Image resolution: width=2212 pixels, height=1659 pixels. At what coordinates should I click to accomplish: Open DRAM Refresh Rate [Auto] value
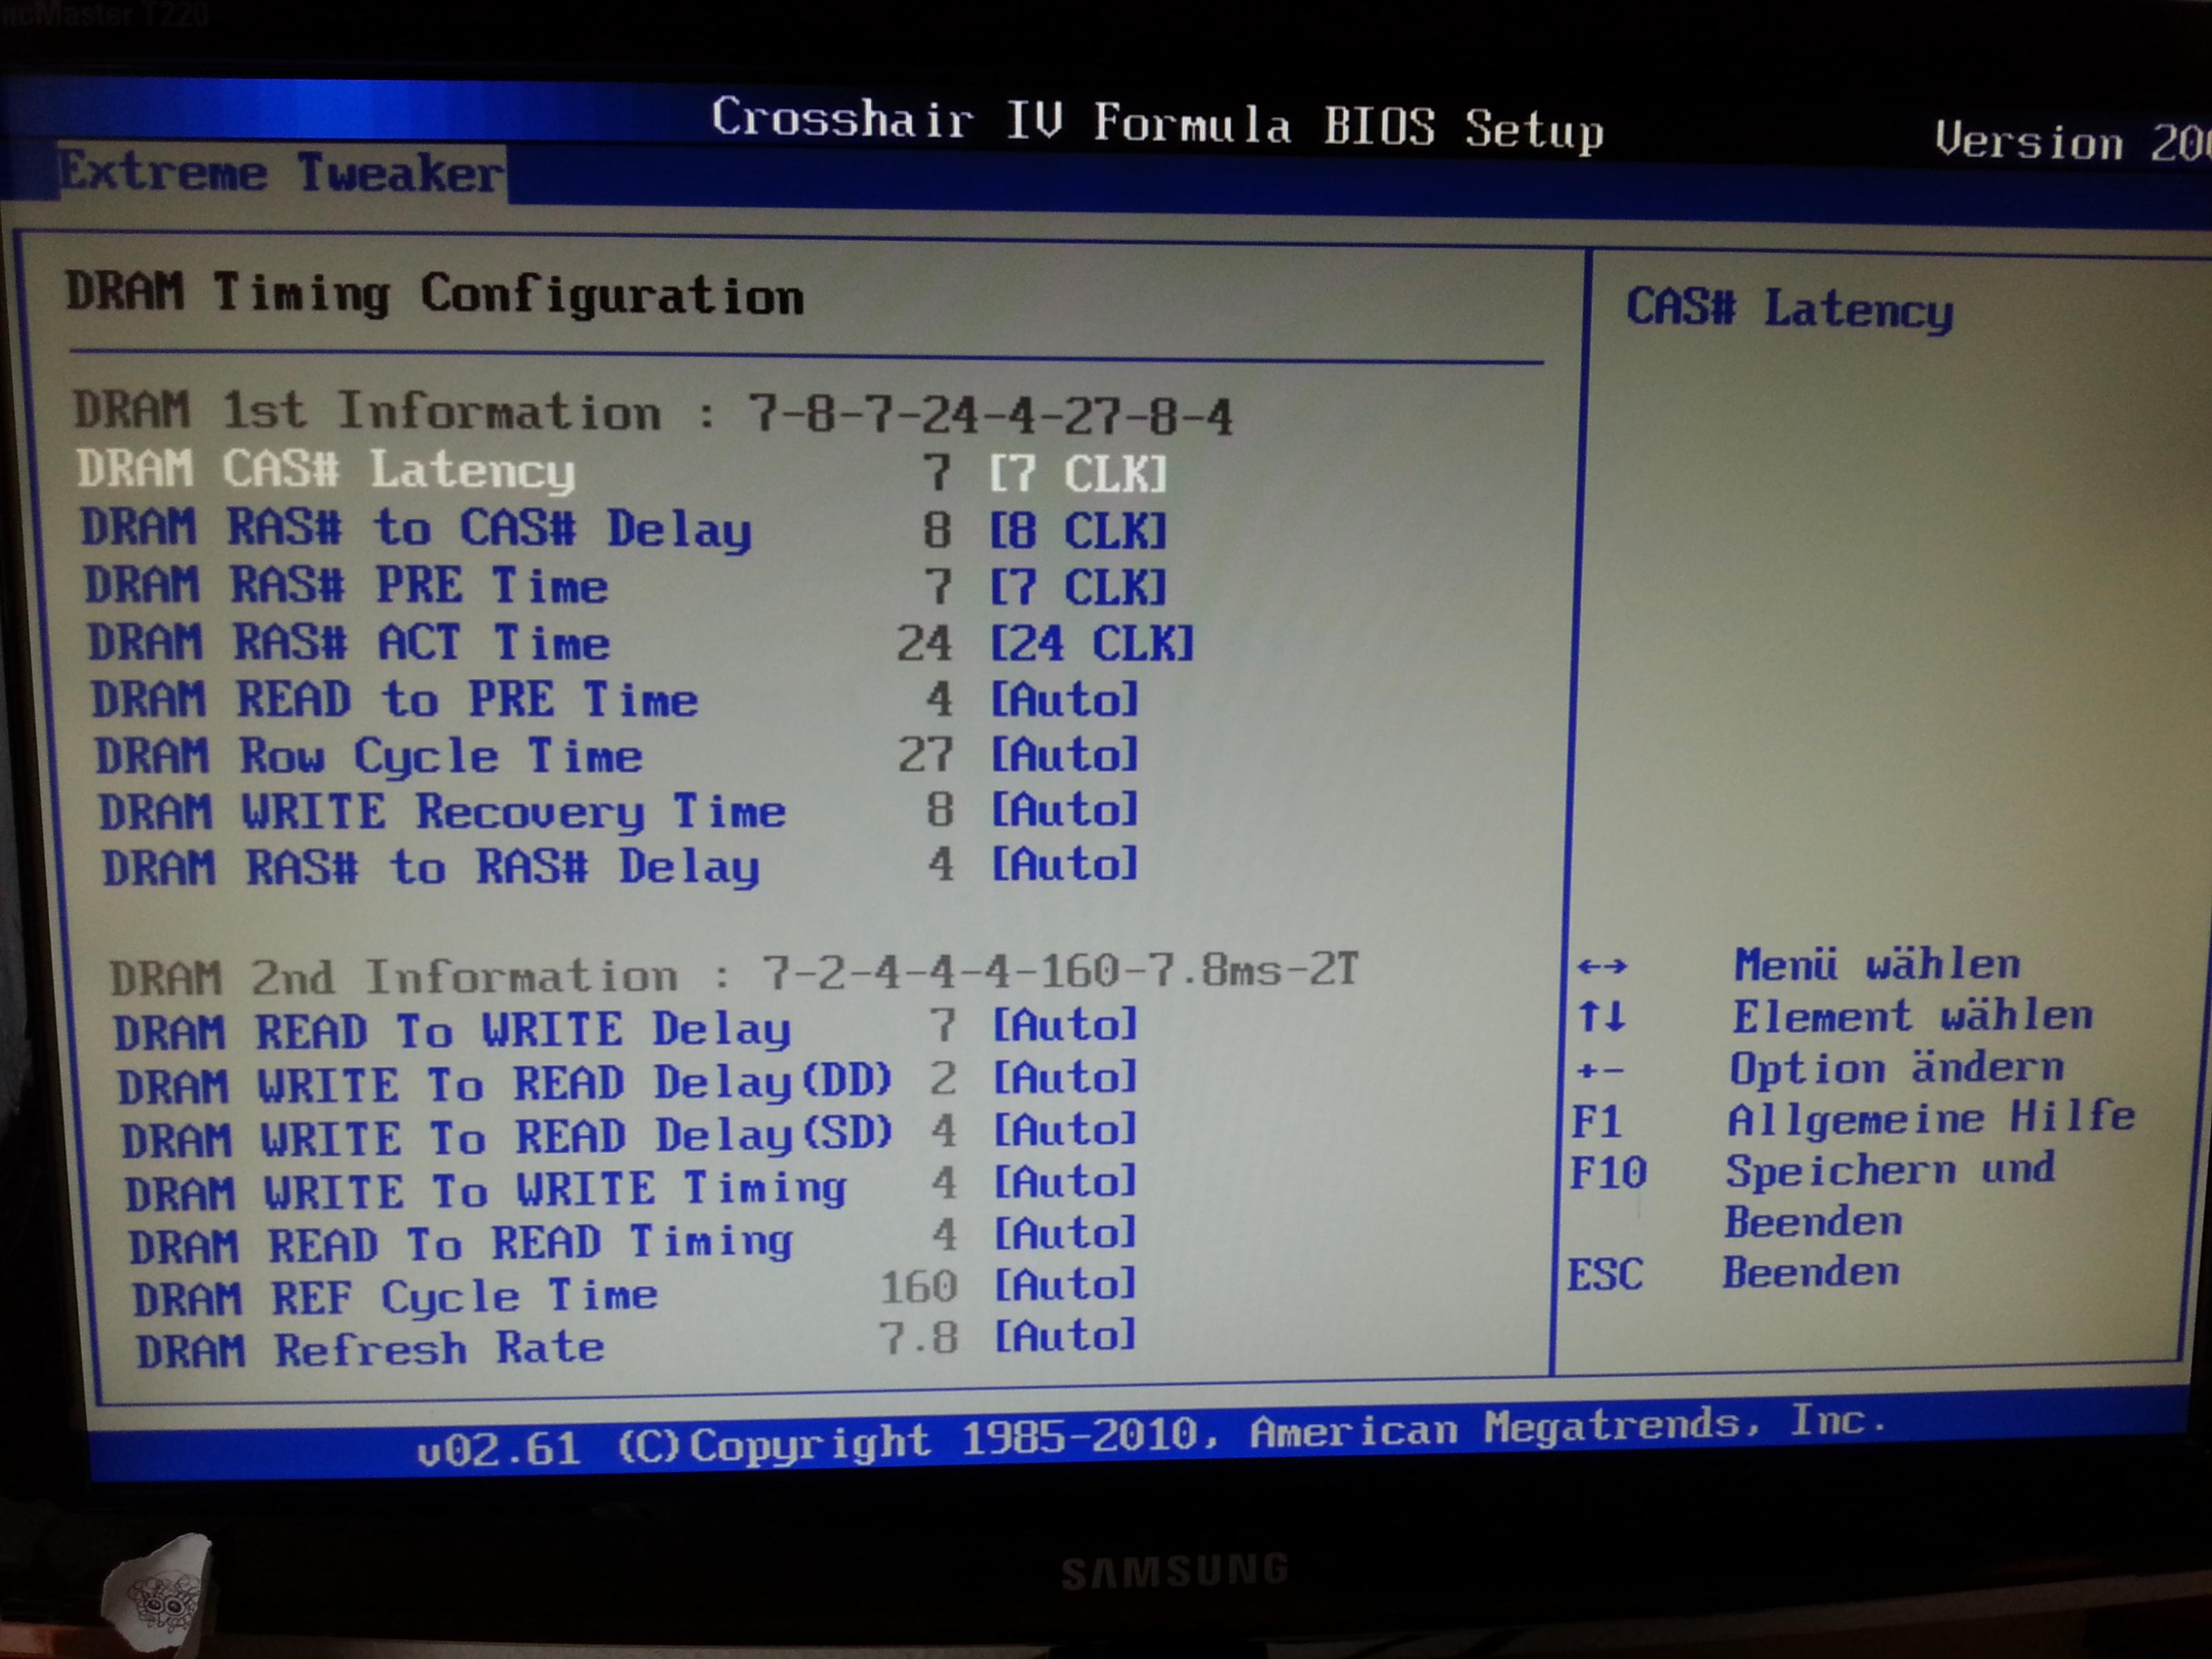pos(1065,1336)
